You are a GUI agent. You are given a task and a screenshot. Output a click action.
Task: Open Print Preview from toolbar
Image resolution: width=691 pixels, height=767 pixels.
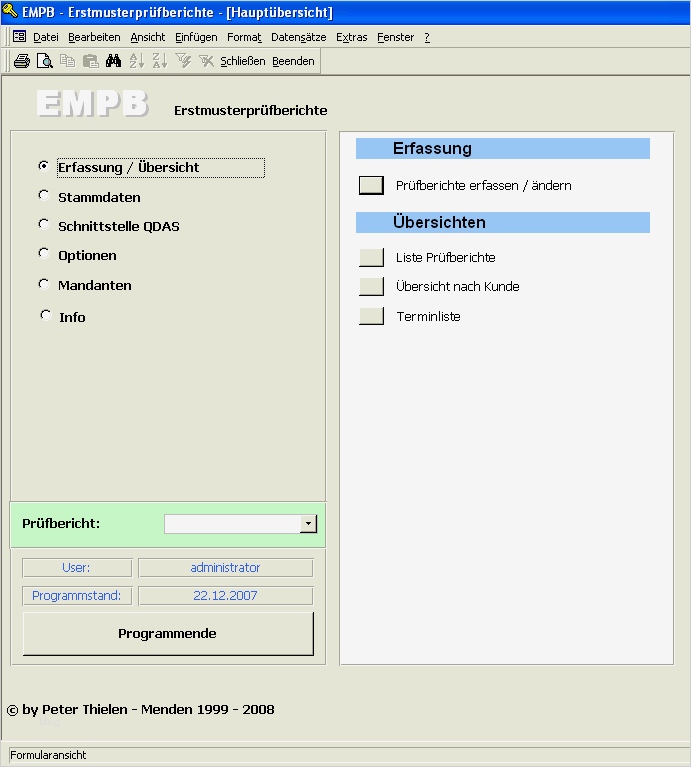(x=45, y=61)
